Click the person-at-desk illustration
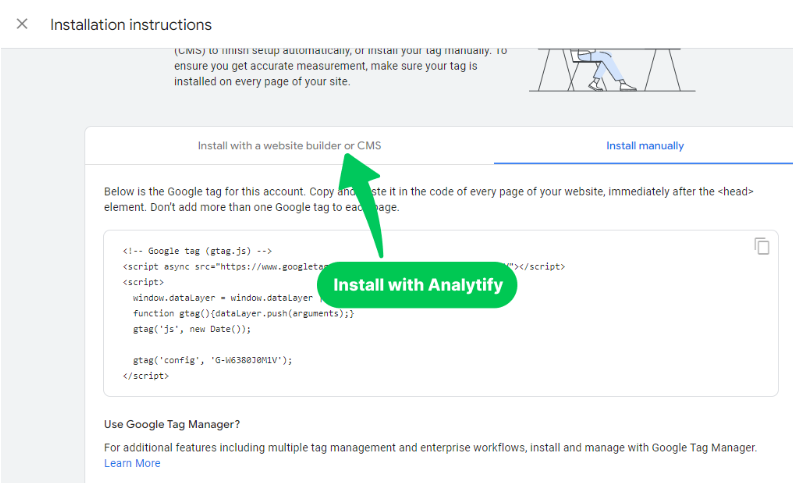 612,70
